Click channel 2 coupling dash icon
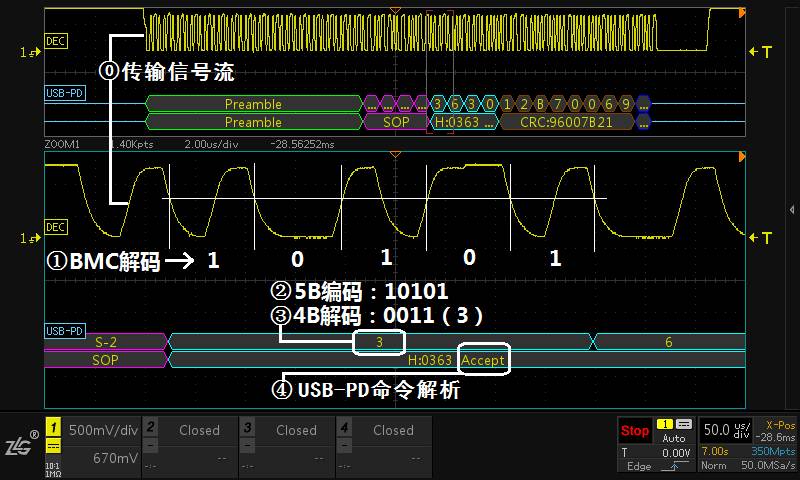800x480 pixels. (150, 445)
